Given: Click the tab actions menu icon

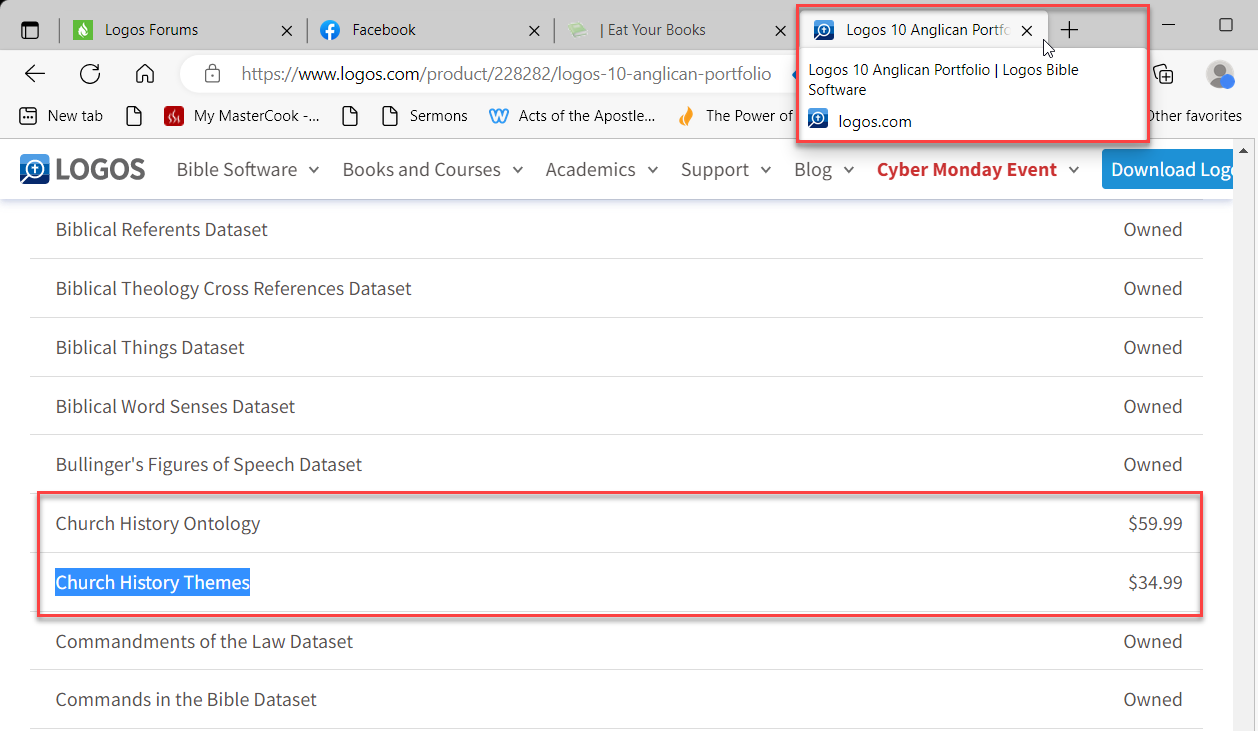Looking at the screenshot, I should [x=31, y=30].
